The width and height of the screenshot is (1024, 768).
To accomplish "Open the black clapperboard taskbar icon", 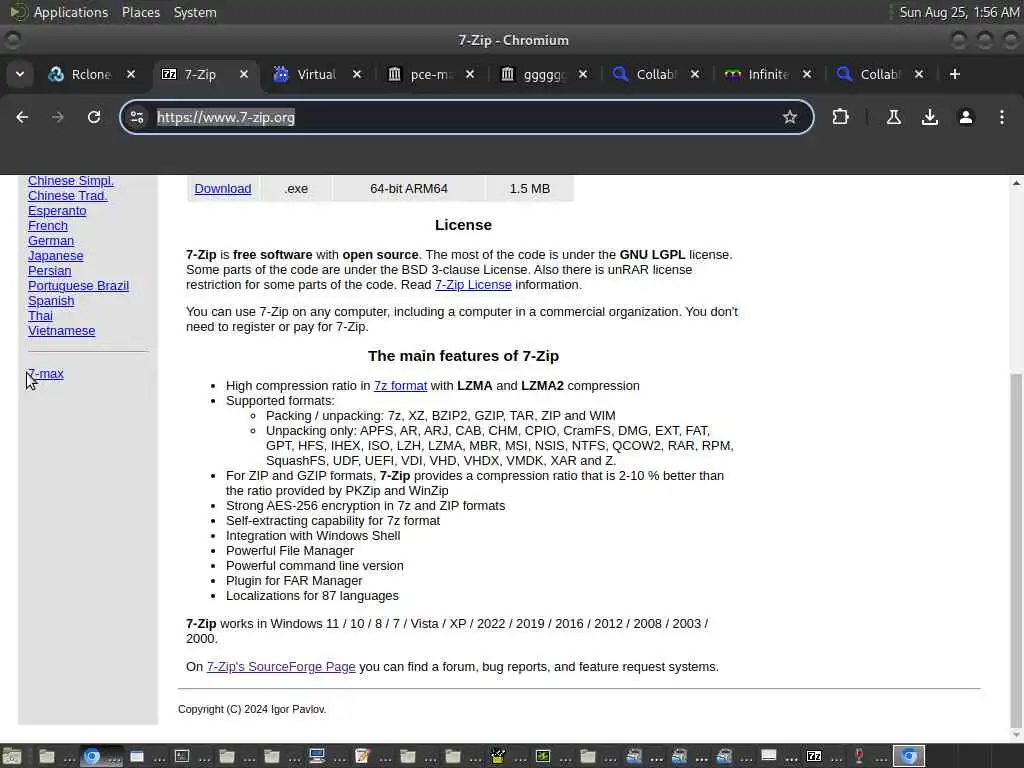I will (498, 756).
